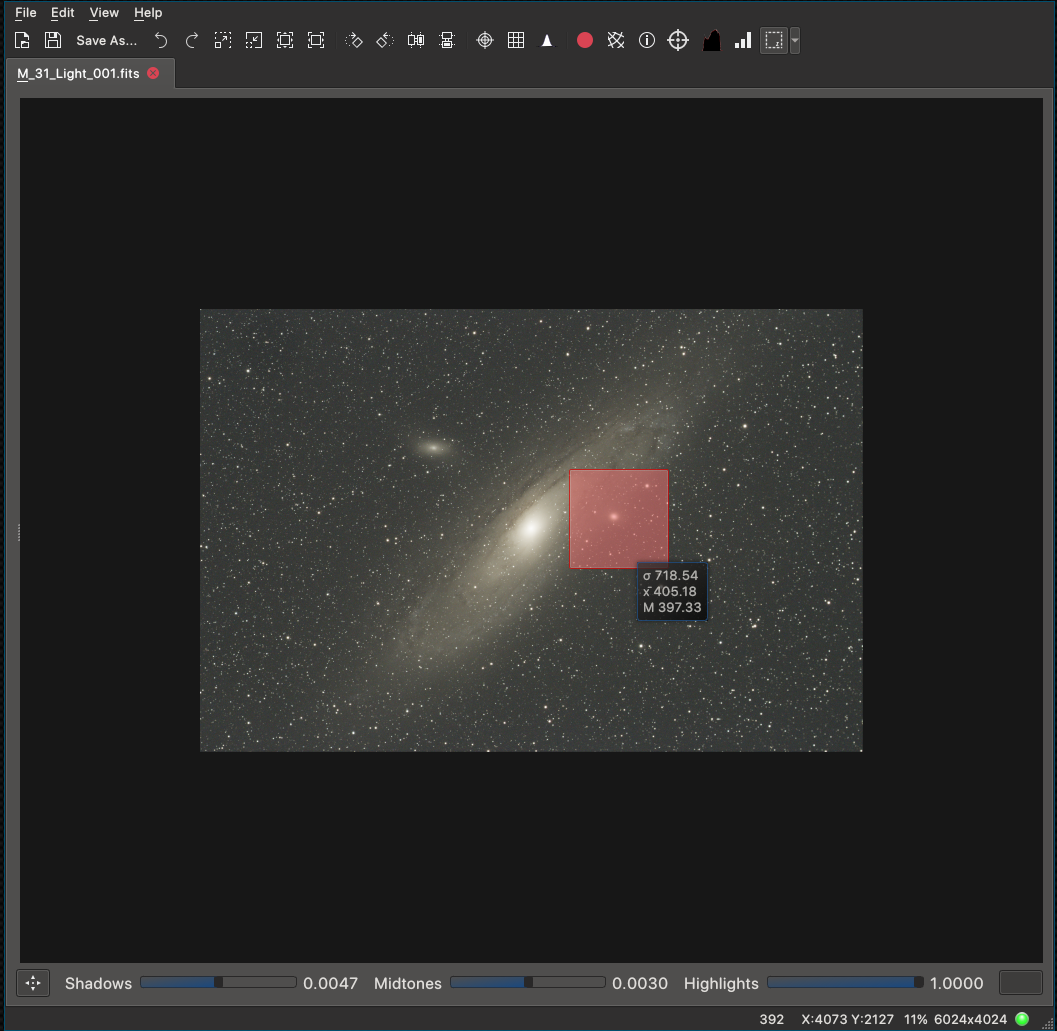Expand the selection rectangle dropdown arrow
The height and width of the screenshot is (1031, 1057).
click(x=795, y=40)
